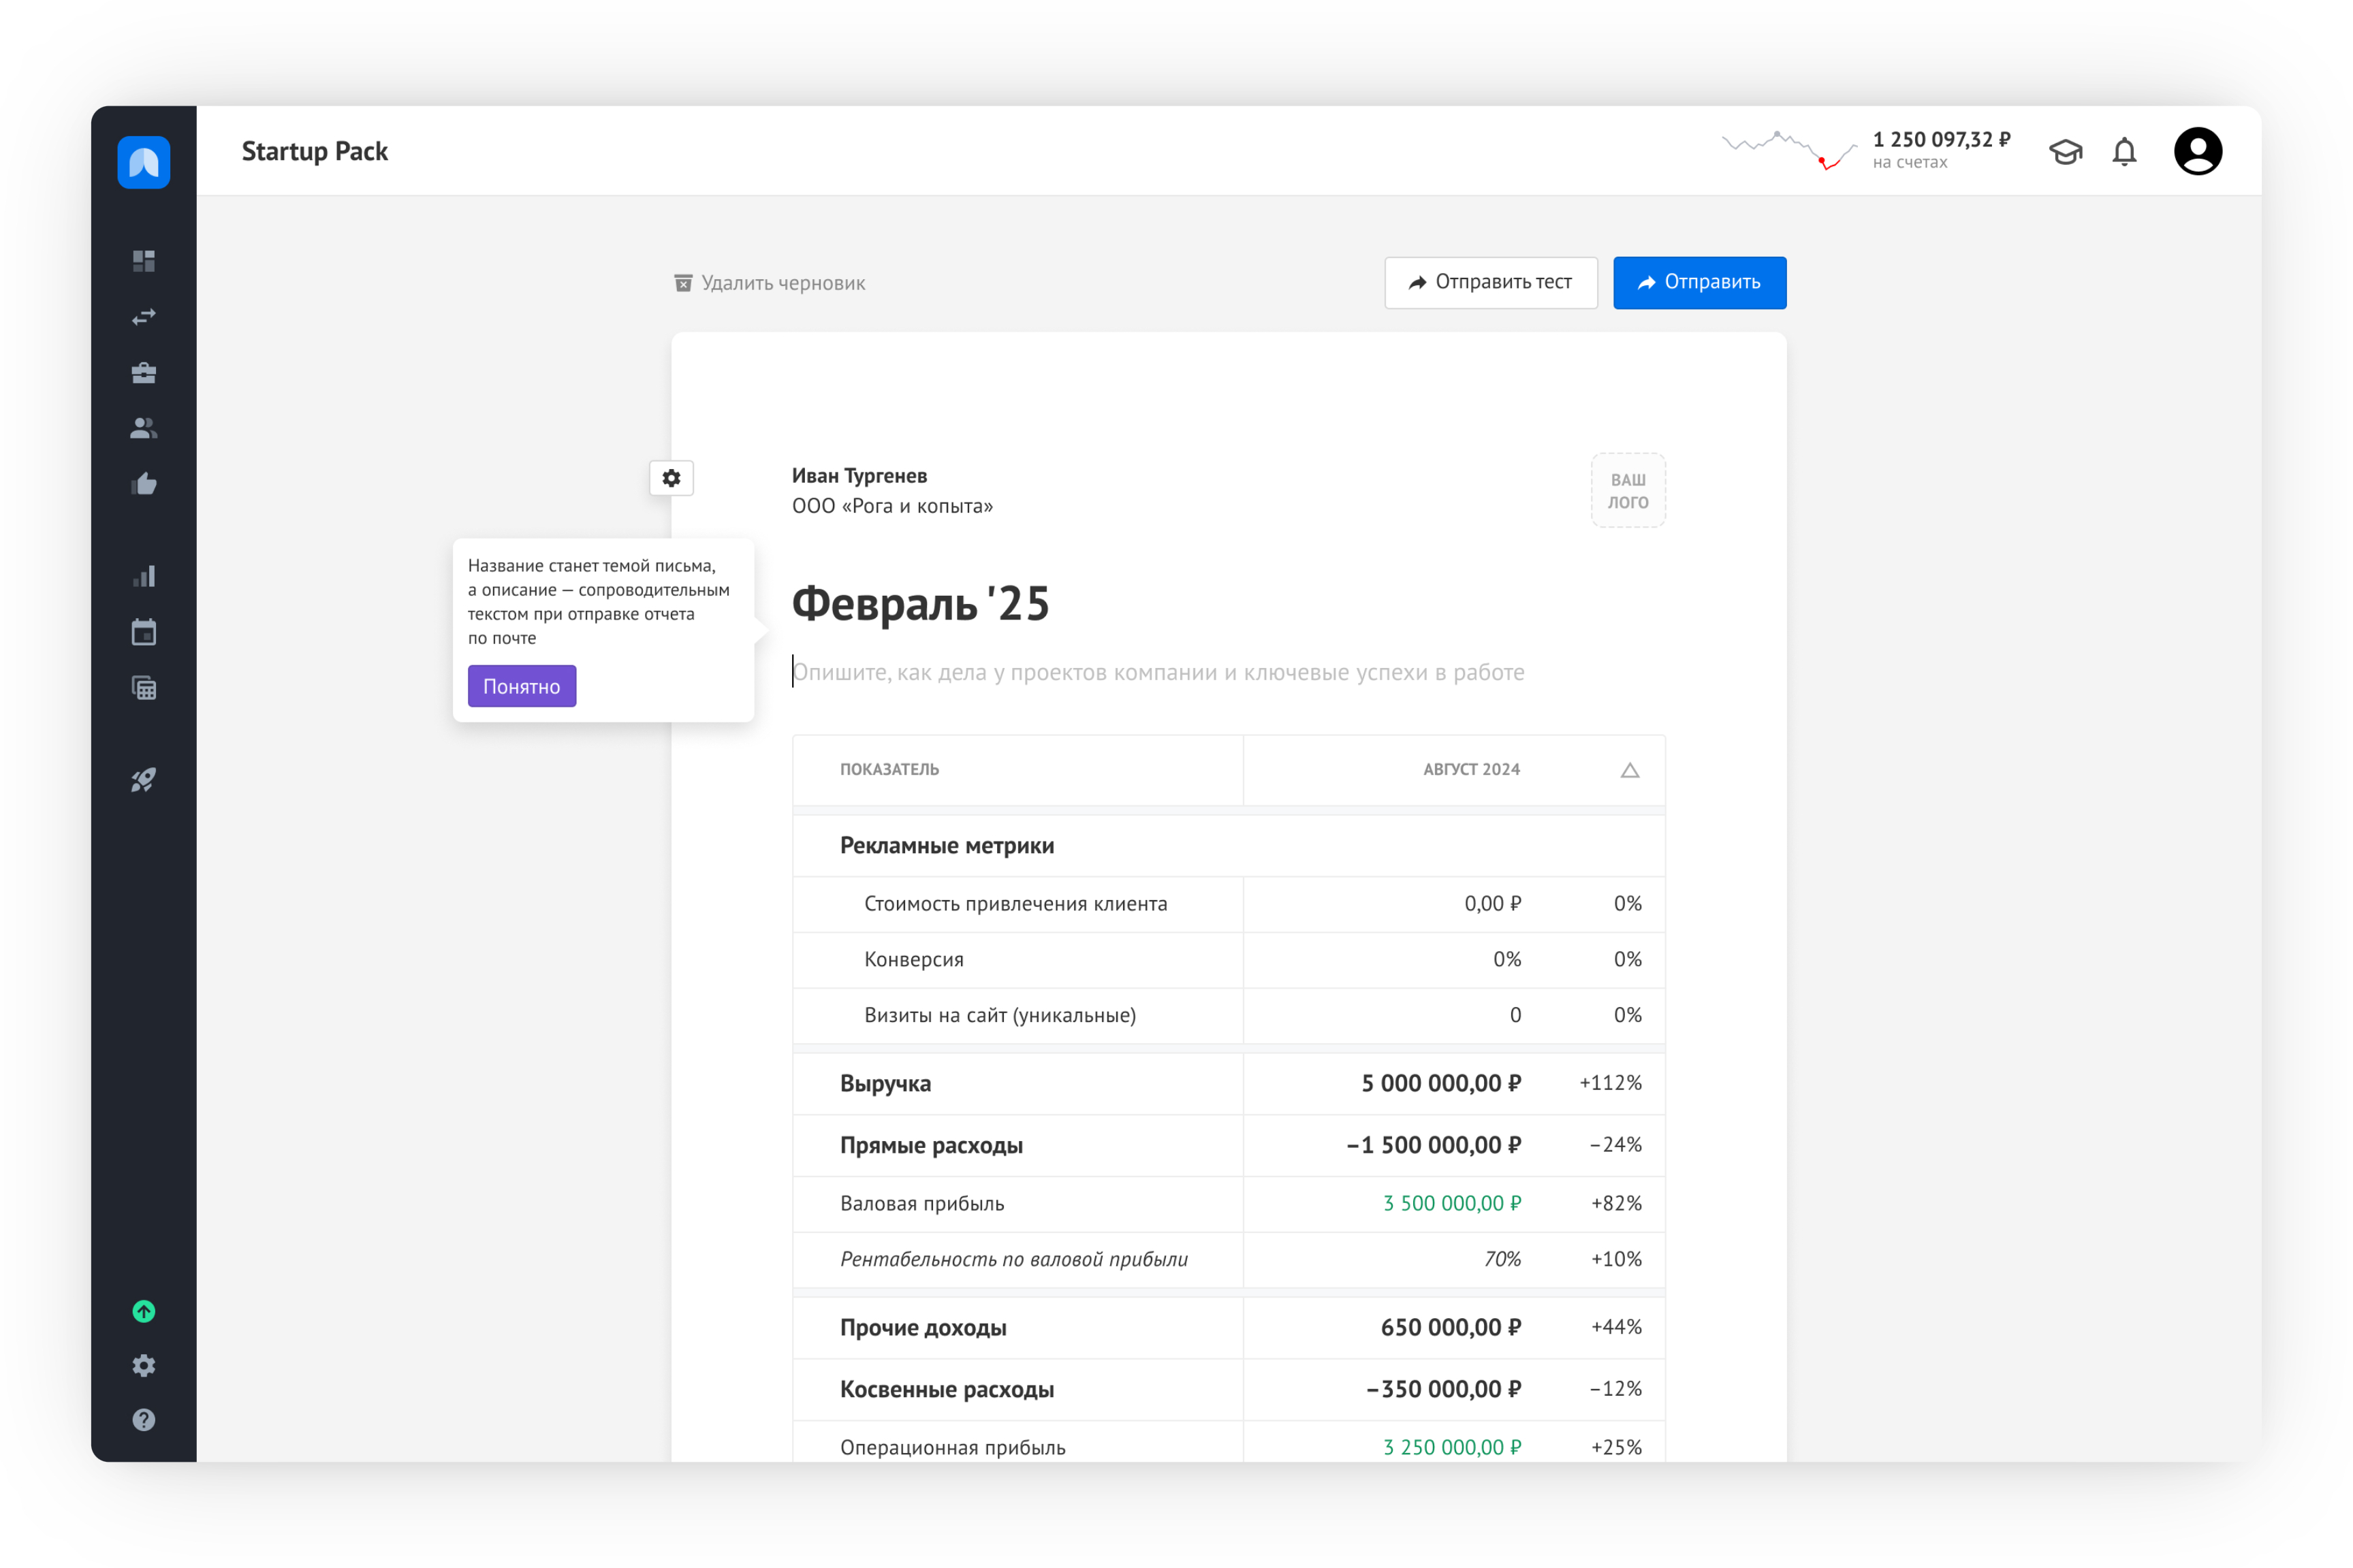The width and height of the screenshot is (2353, 1568).
Task: Select the Визиты на сайт (уникальные) row
Action: tap(1228, 1016)
